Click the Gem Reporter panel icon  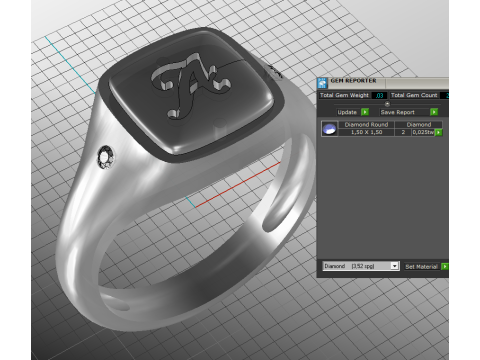[322, 83]
